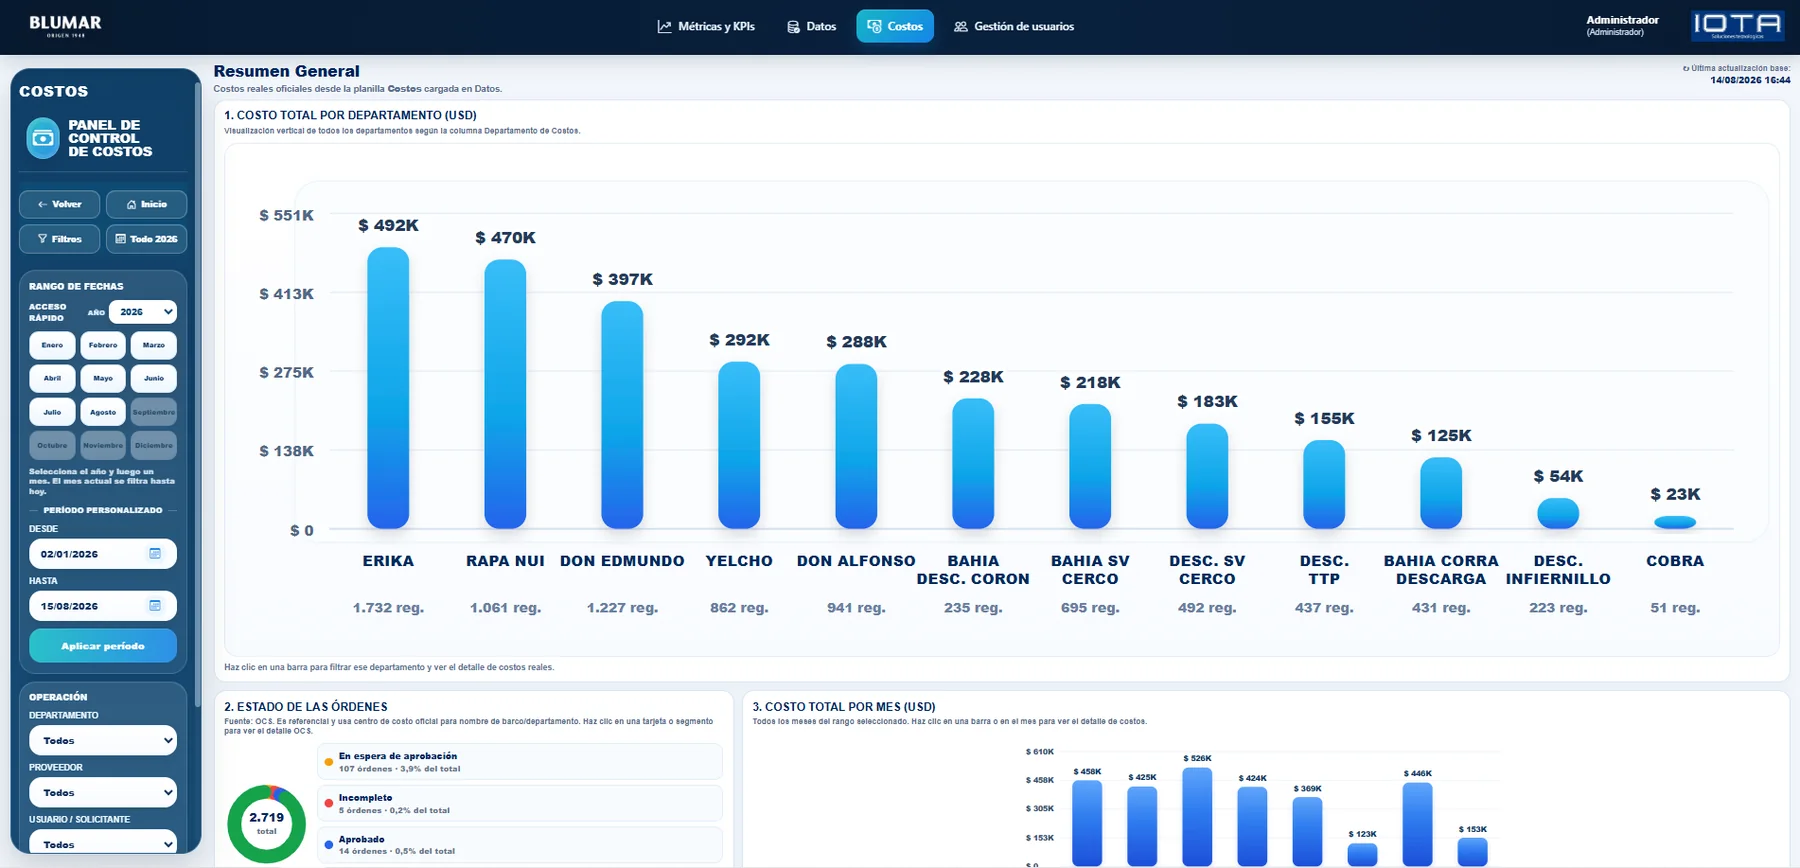Open the Año 2026 dropdown
Viewport: 1800px width, 868px height.
click(x=142, y=312)
